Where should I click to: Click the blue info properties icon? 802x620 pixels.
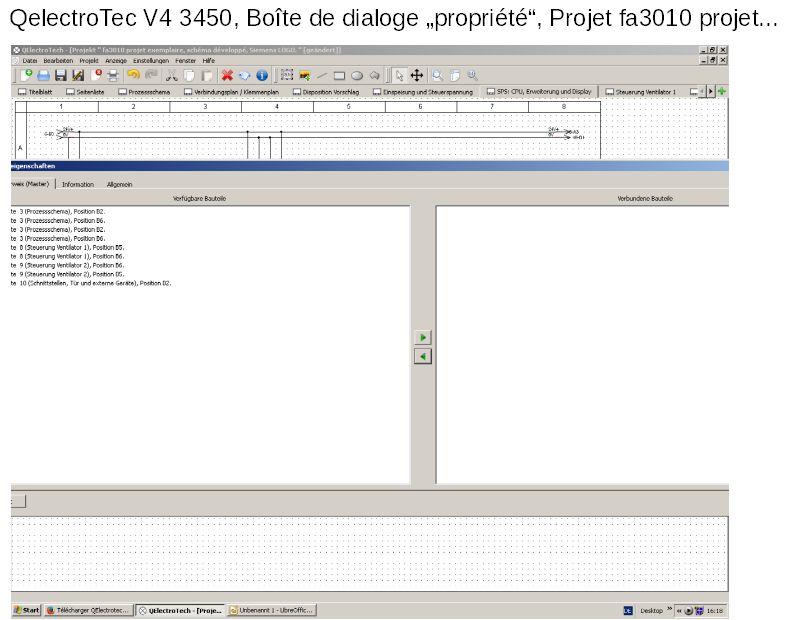pyautogui.click(x=261, y=75)
